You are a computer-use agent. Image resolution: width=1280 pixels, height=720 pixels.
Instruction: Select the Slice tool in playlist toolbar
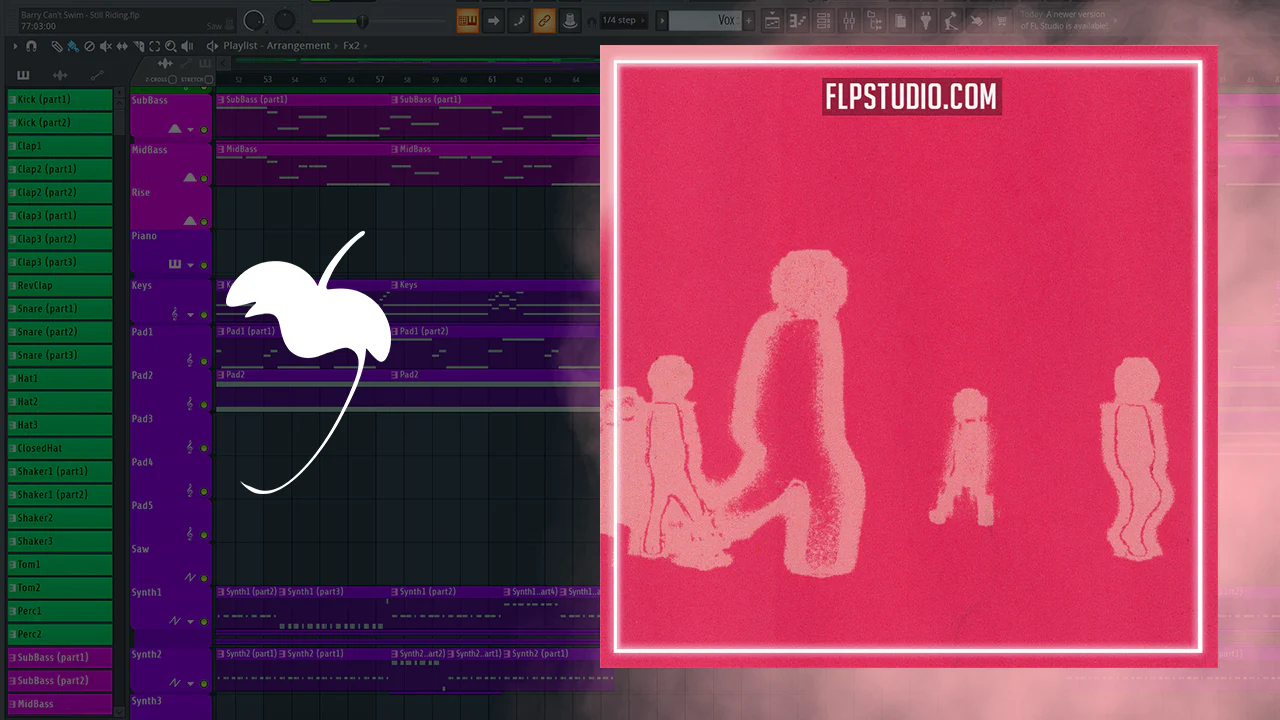pos(139,46)
